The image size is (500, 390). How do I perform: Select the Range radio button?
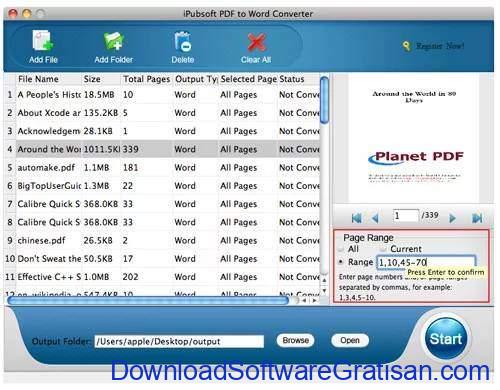coord(341,262)
